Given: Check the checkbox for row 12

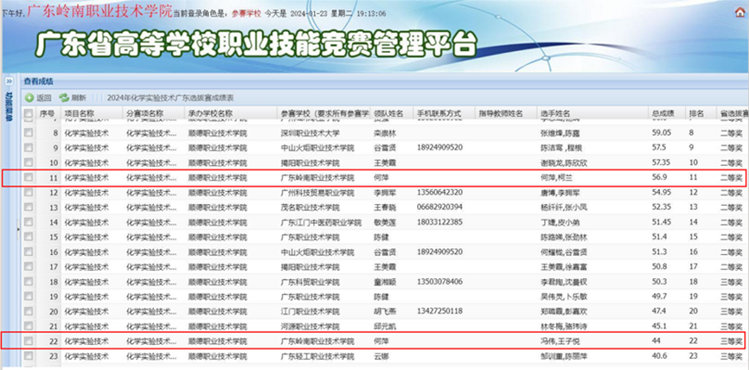Looking at the screenshot, I should tap(29, 192).
